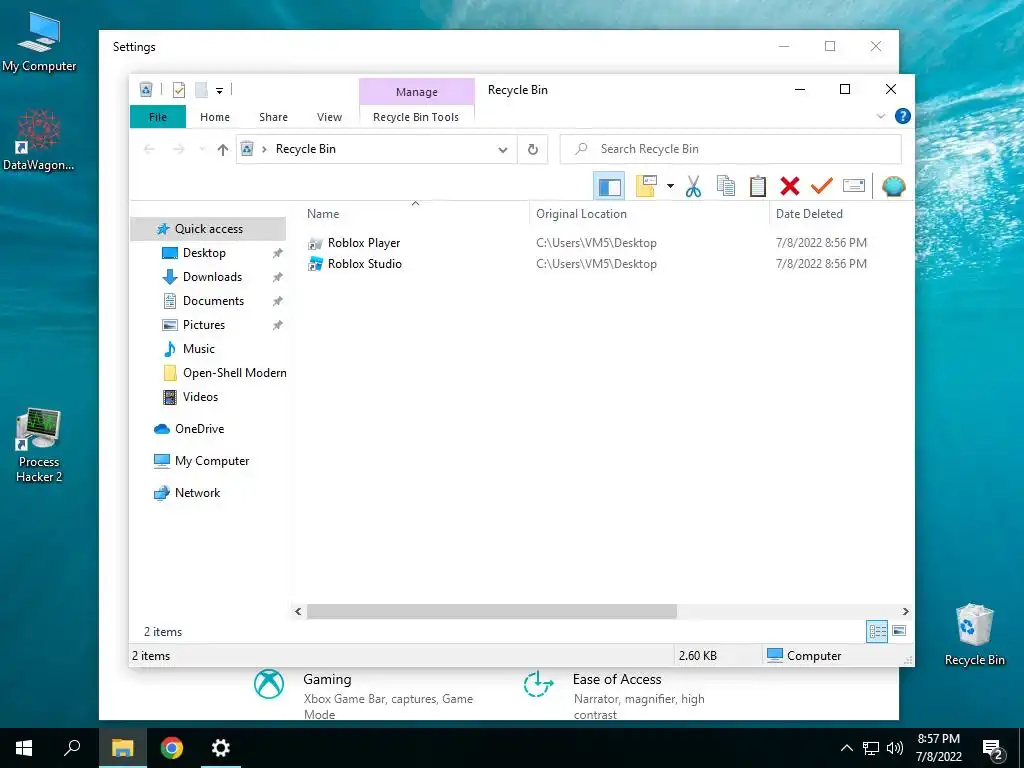Open Music in navigation pane
The height and width of the screenshot is (768, 1024).
pos(199,349)
